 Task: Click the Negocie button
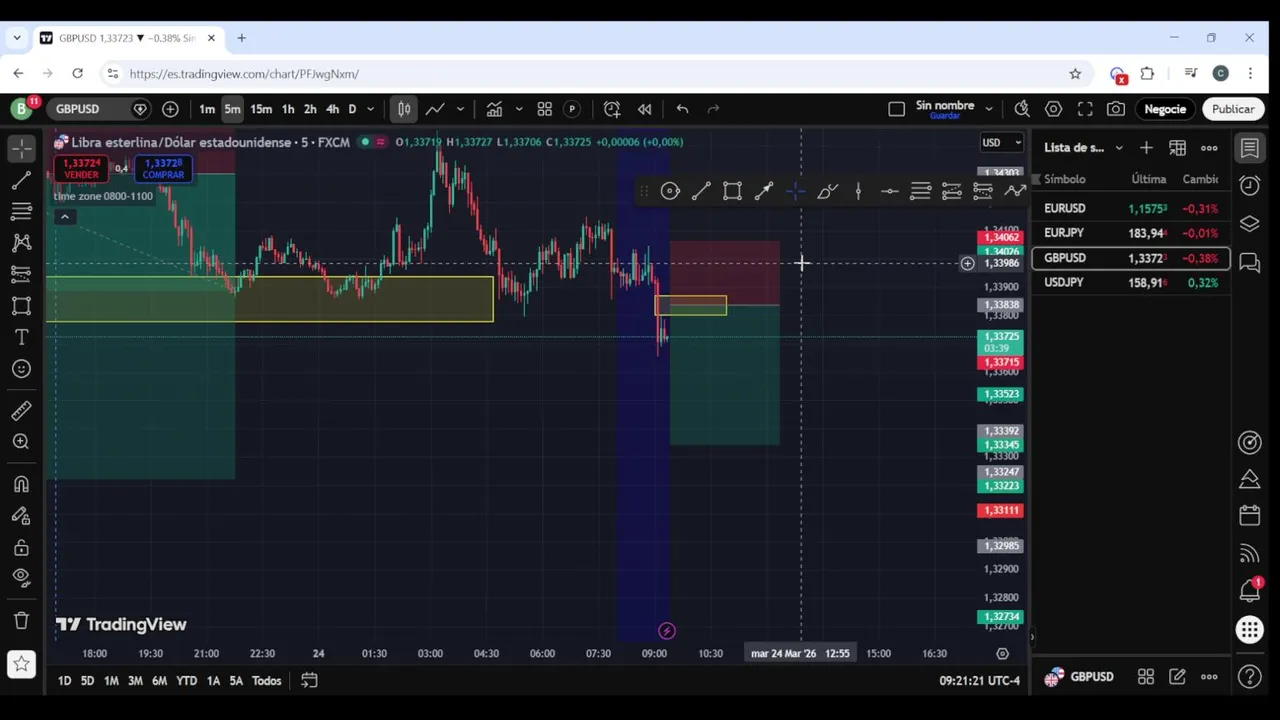pyautogui.click(x=1165, y=109)
